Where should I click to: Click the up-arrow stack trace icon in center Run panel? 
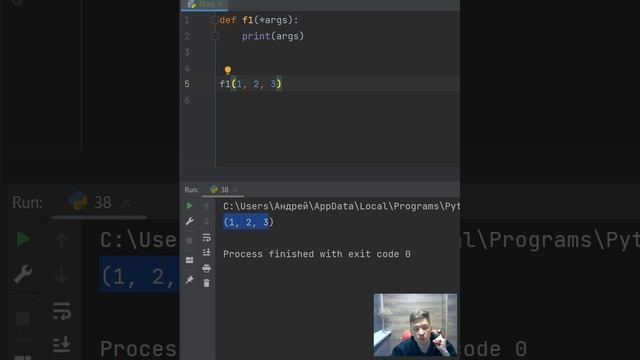pyautogui.click(x=207, y=206)
